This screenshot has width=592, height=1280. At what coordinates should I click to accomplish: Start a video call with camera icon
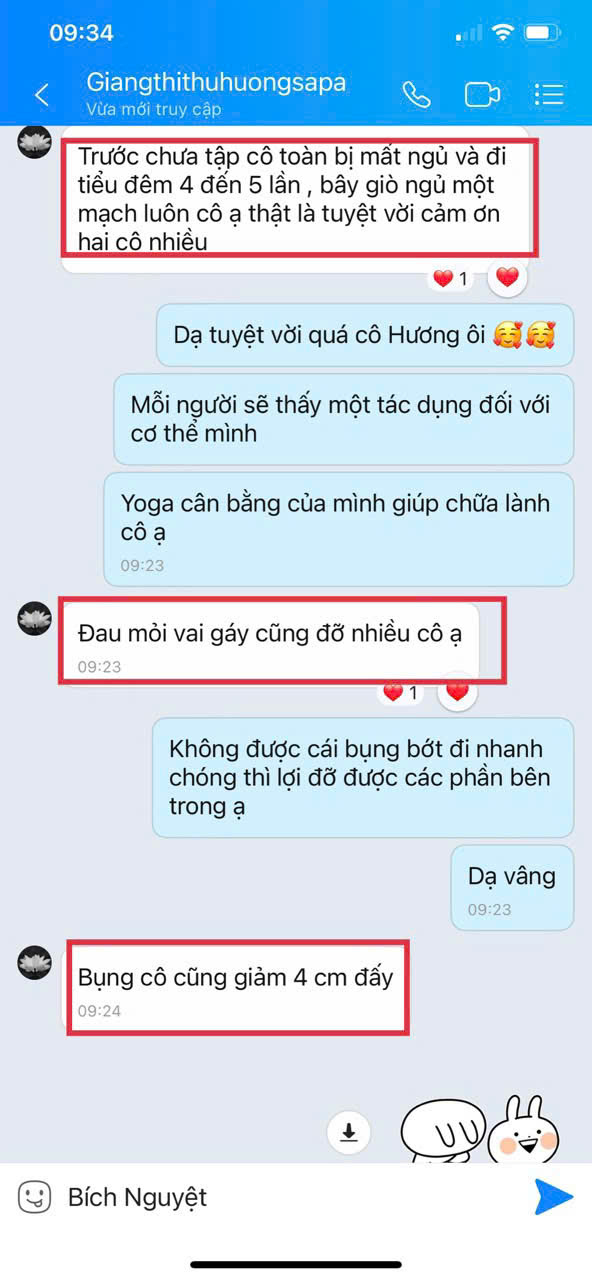pos(482,94)
